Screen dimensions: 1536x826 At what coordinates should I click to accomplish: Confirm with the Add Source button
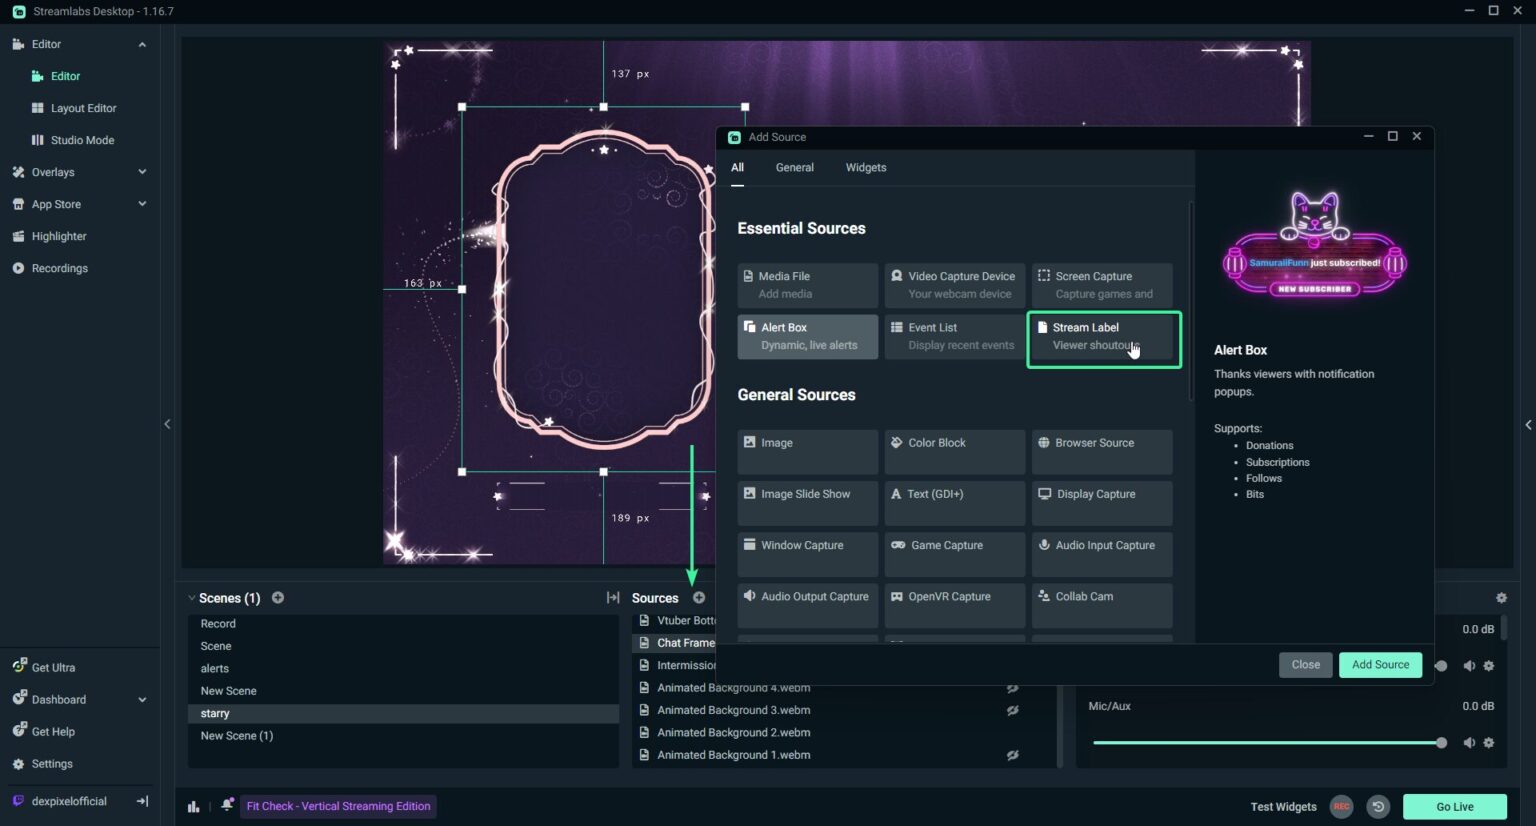pyautogui.click(x=1380, y=664)
